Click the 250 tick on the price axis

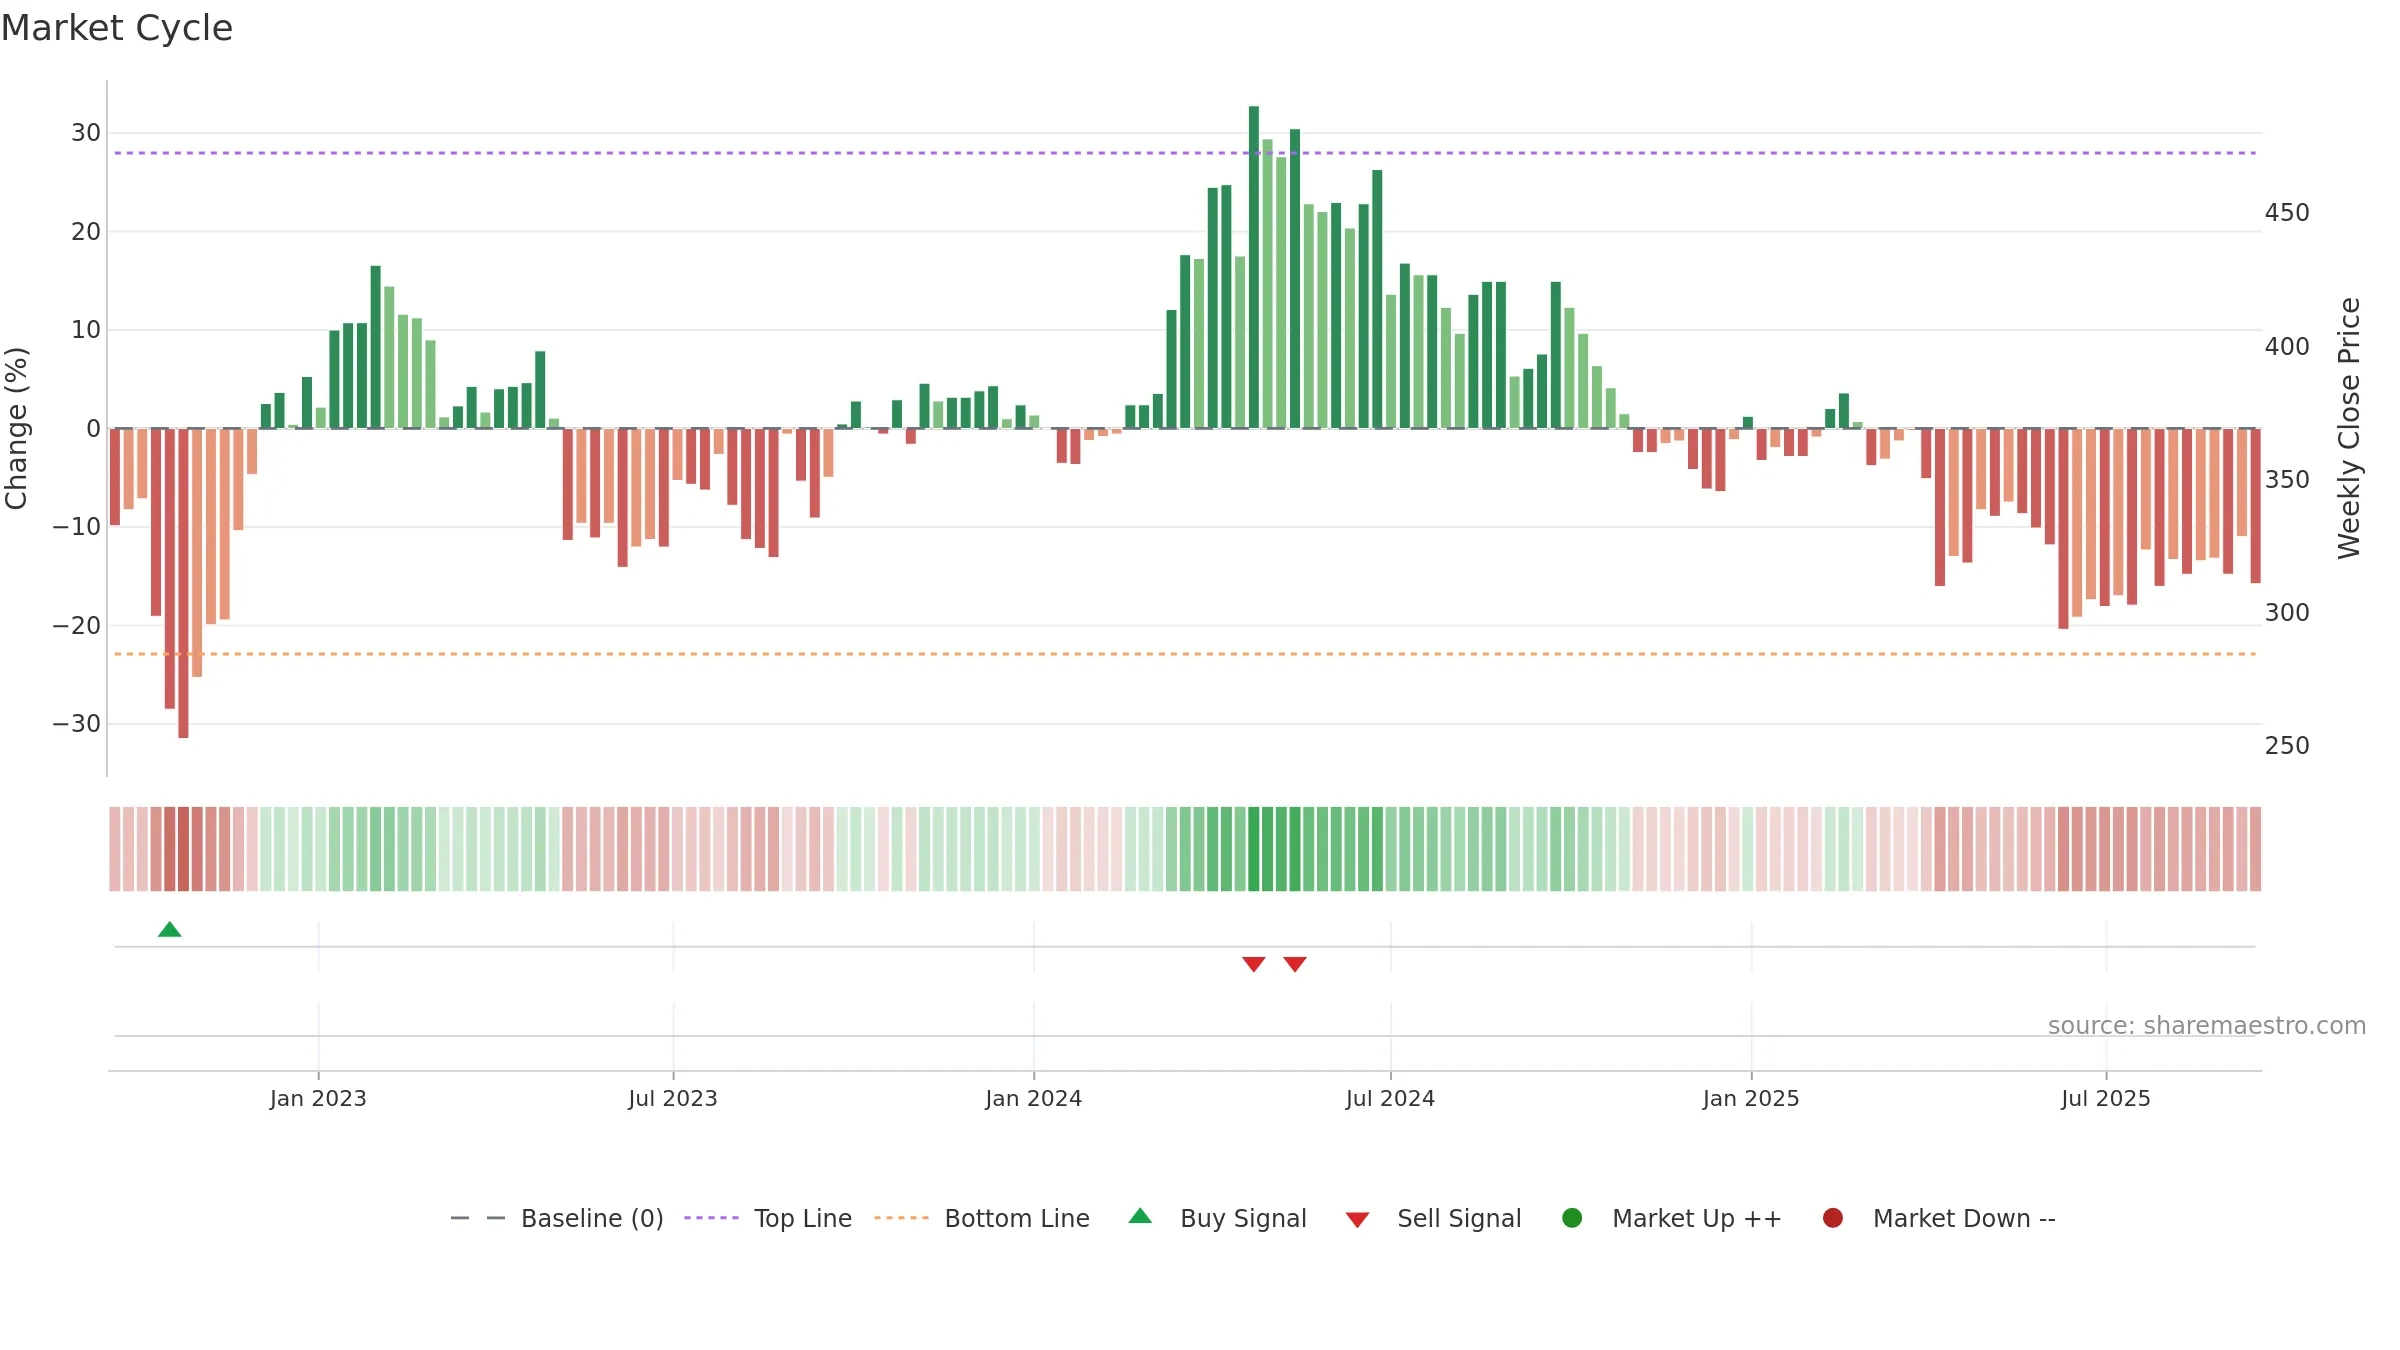coord(2287,746)
